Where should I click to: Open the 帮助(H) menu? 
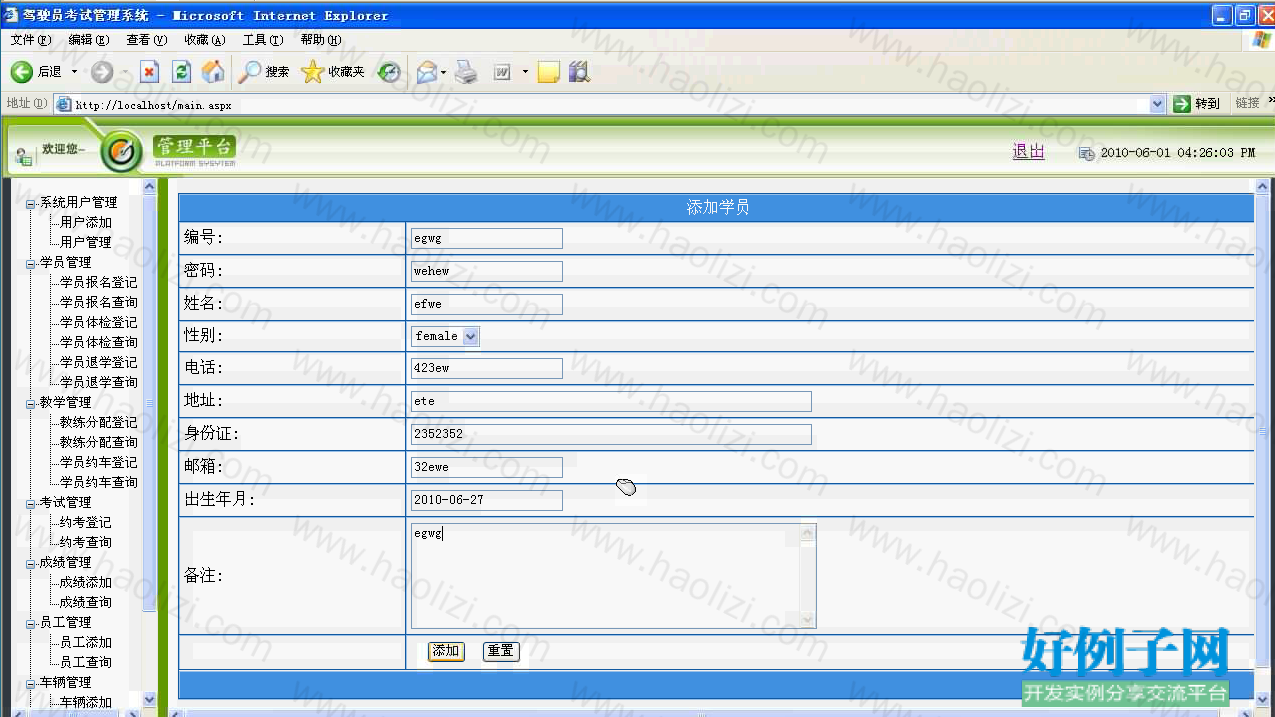click(321, 40)
